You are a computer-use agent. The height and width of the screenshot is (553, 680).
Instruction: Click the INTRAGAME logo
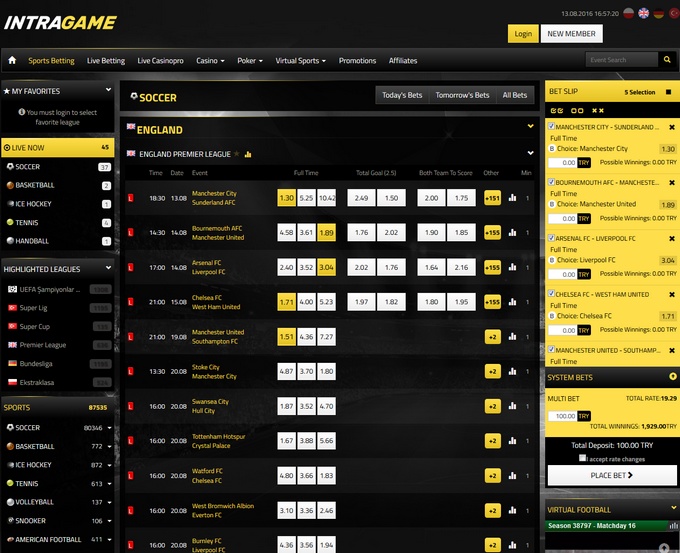click(x=60, y=23)
